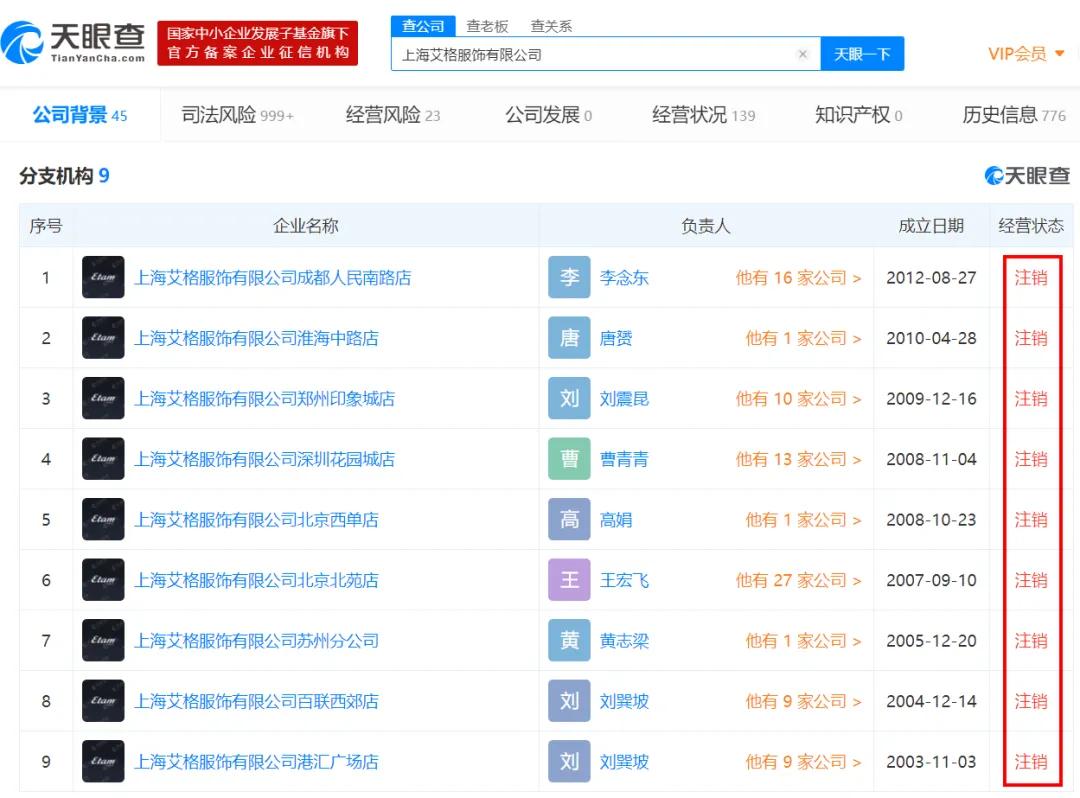Clear the search box with the X icon

(x=803, y=55)
